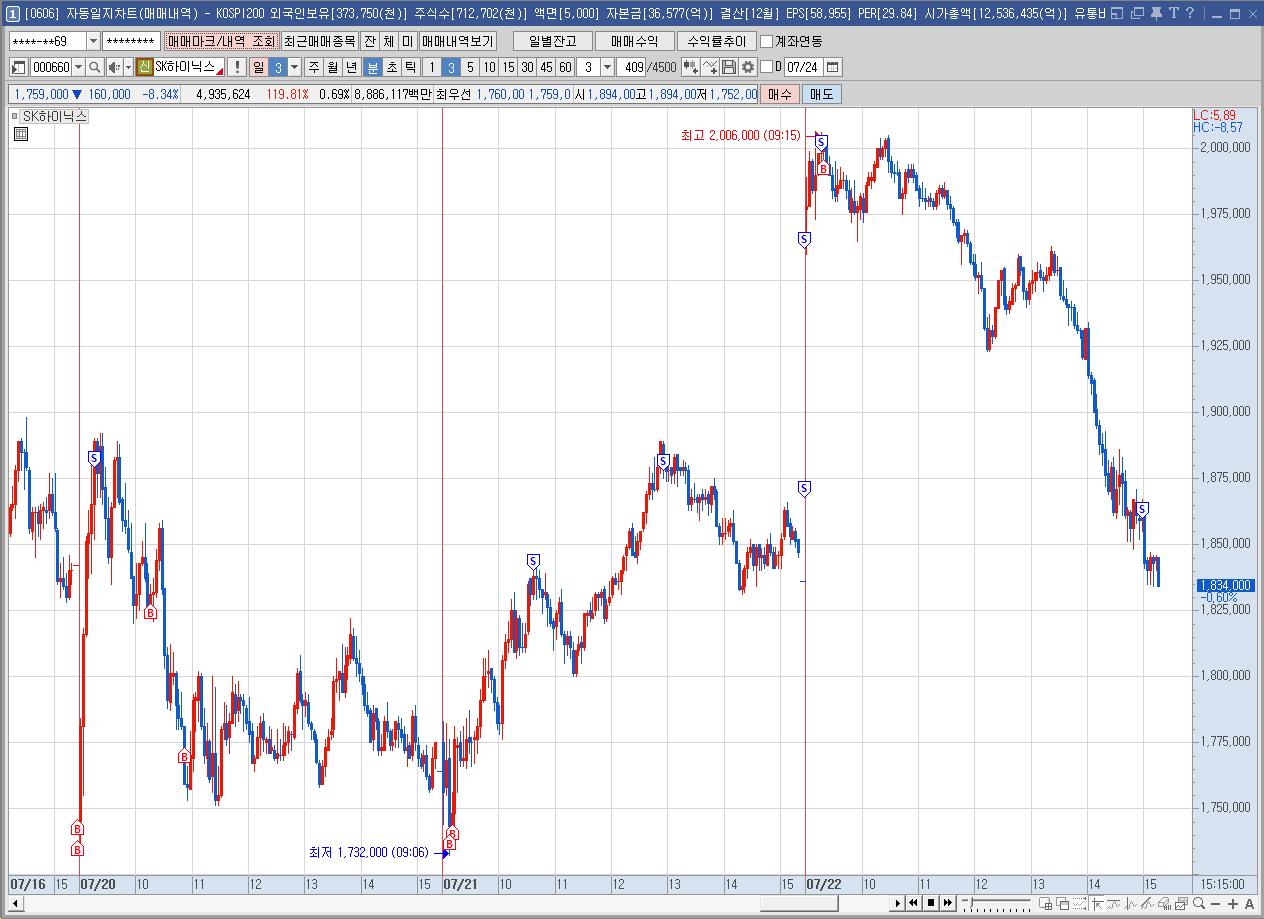Select the 년 (yearly) period toggle
The width and height of the screenshot is (1264, 919).
351,67
